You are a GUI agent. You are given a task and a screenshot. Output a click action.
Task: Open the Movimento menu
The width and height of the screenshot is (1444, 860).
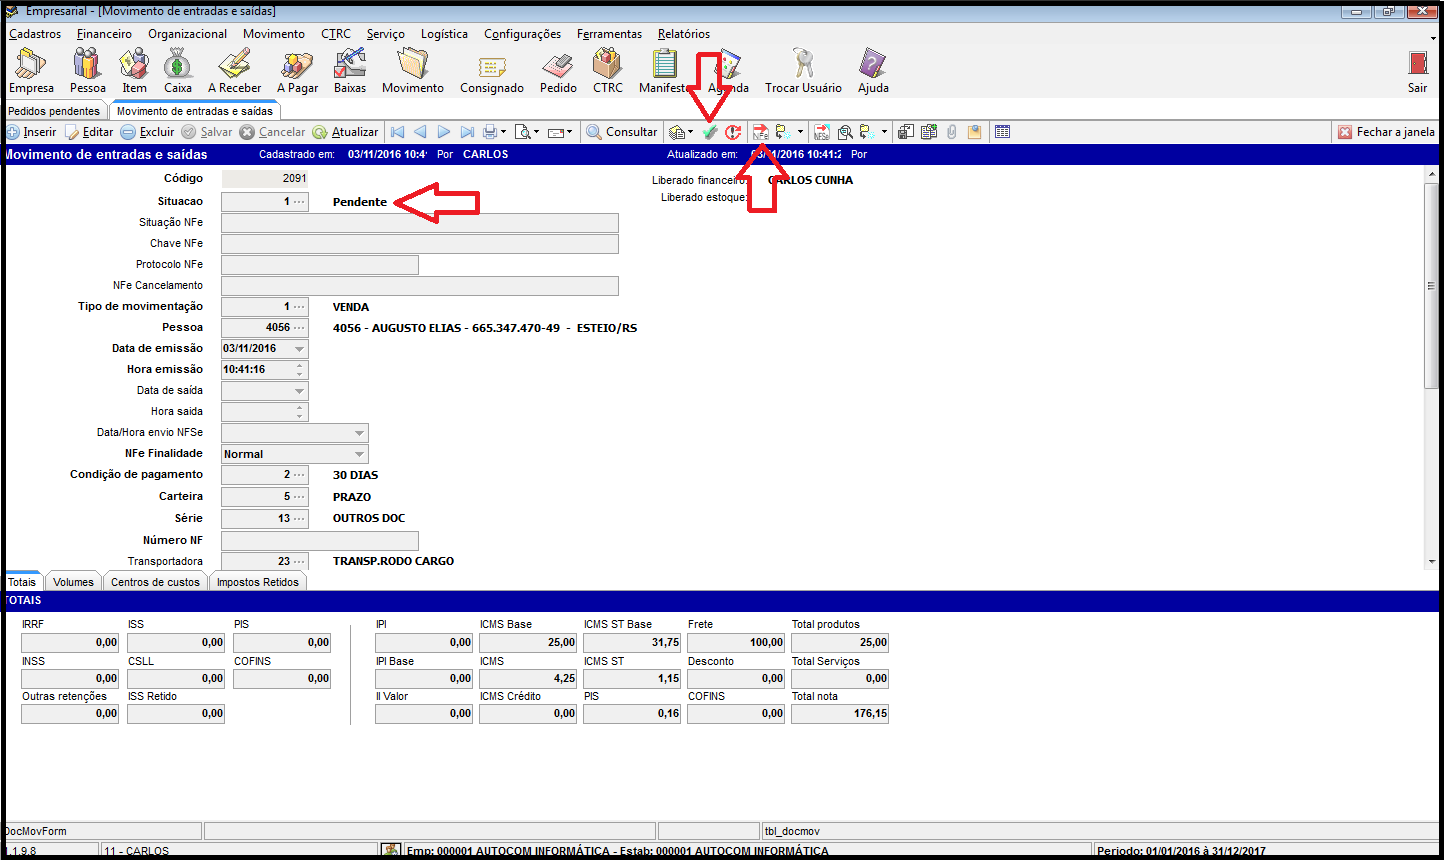(x=273, y=34)
